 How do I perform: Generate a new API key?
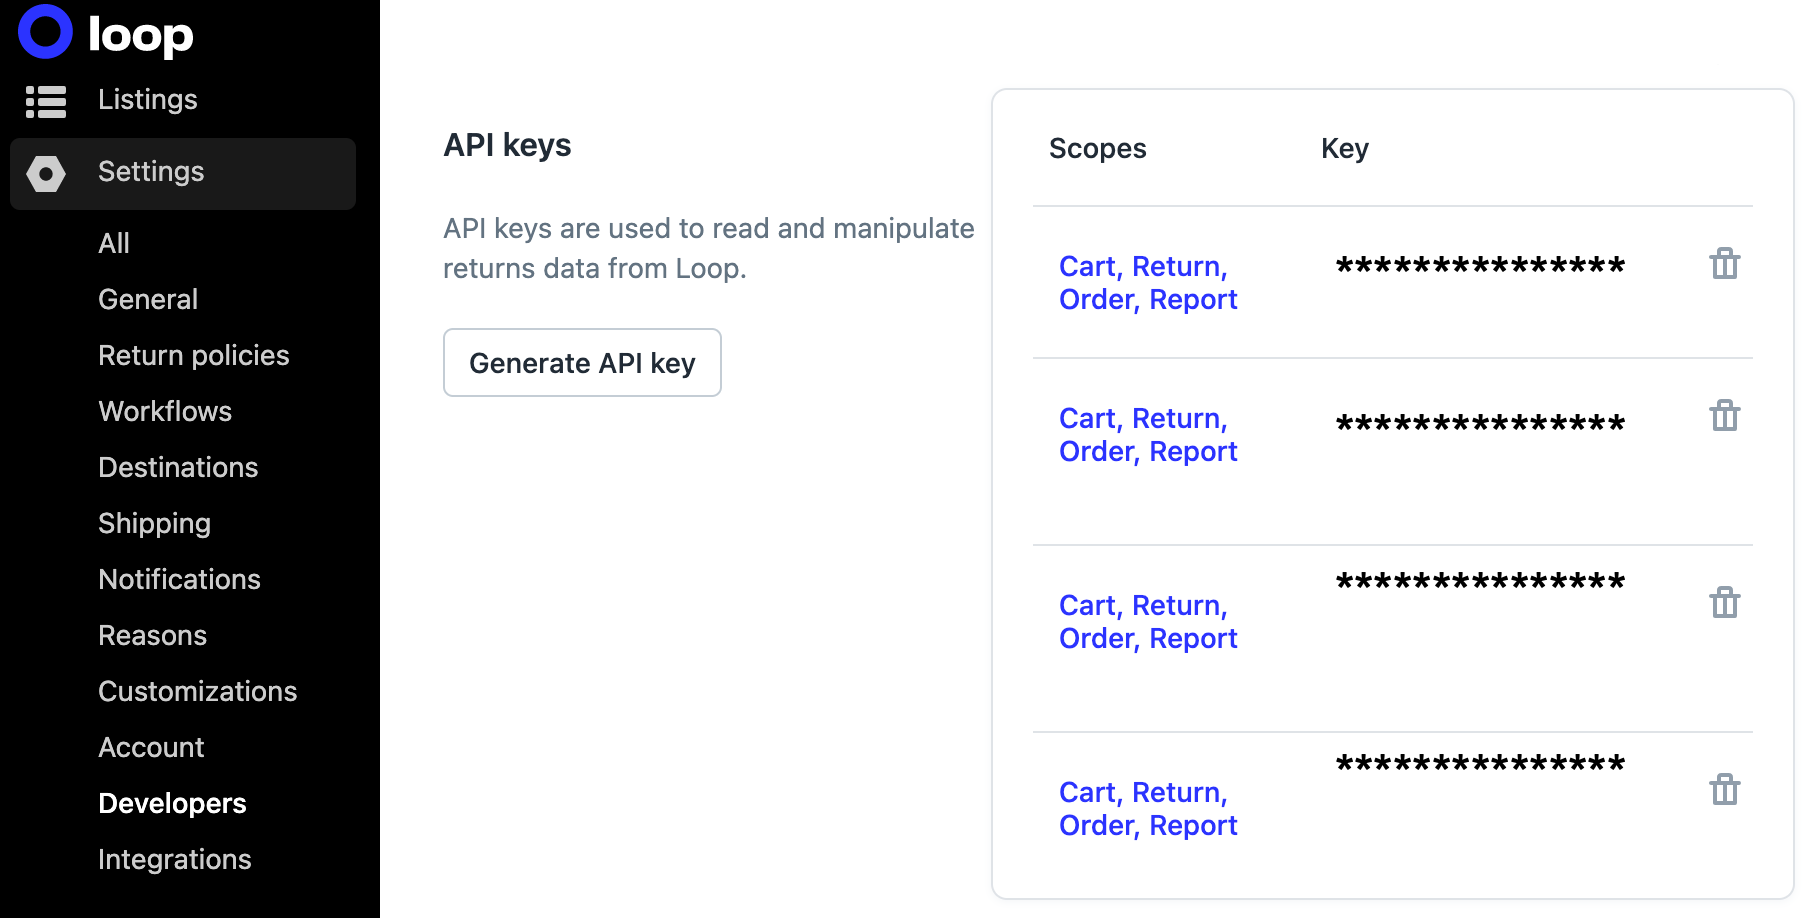pos(582,363)
